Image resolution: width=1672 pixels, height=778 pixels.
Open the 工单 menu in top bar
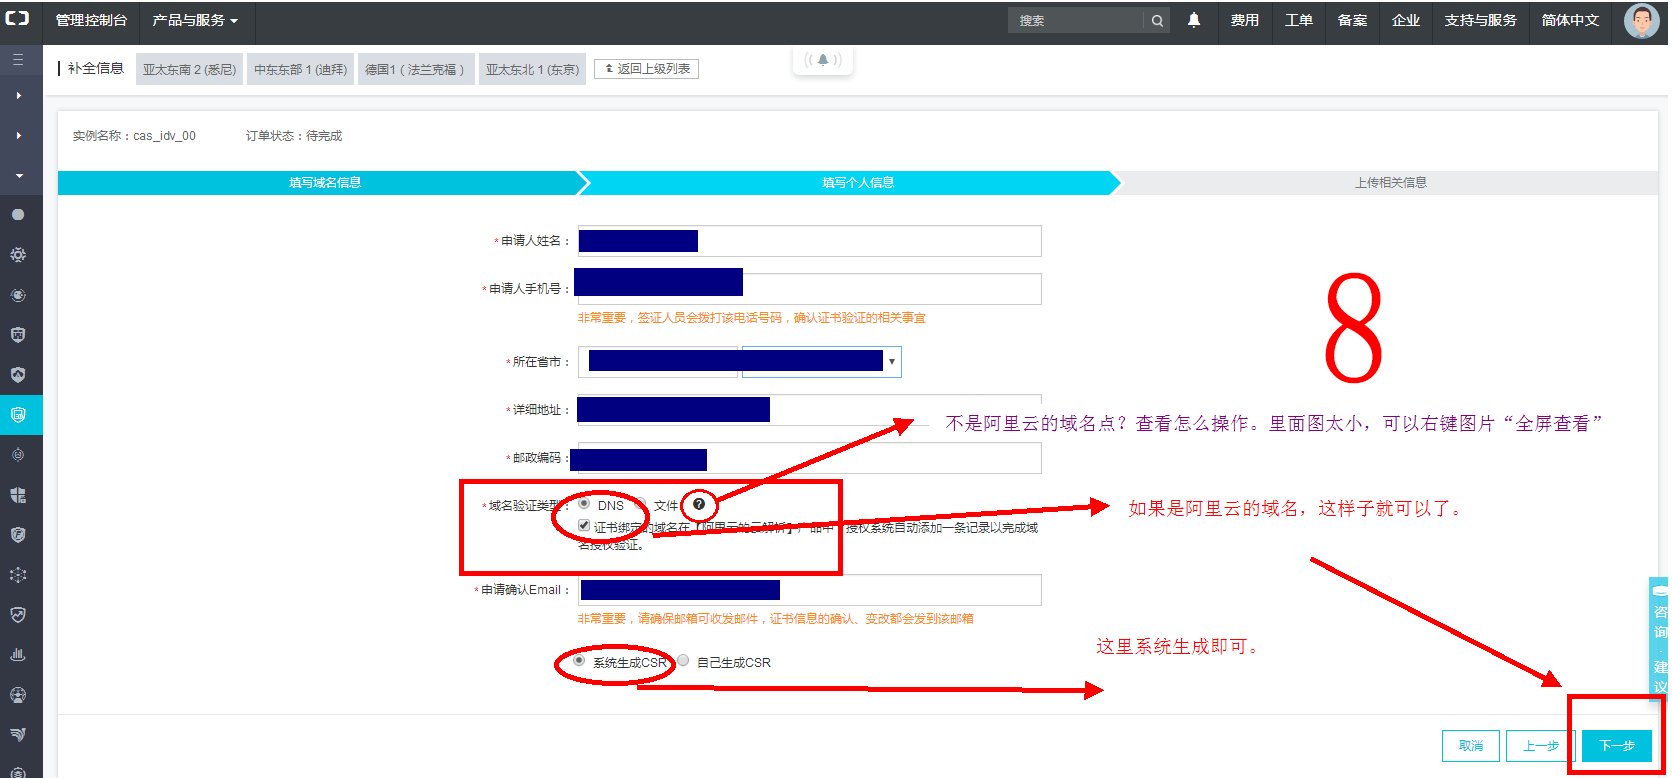click(1298, 21)
